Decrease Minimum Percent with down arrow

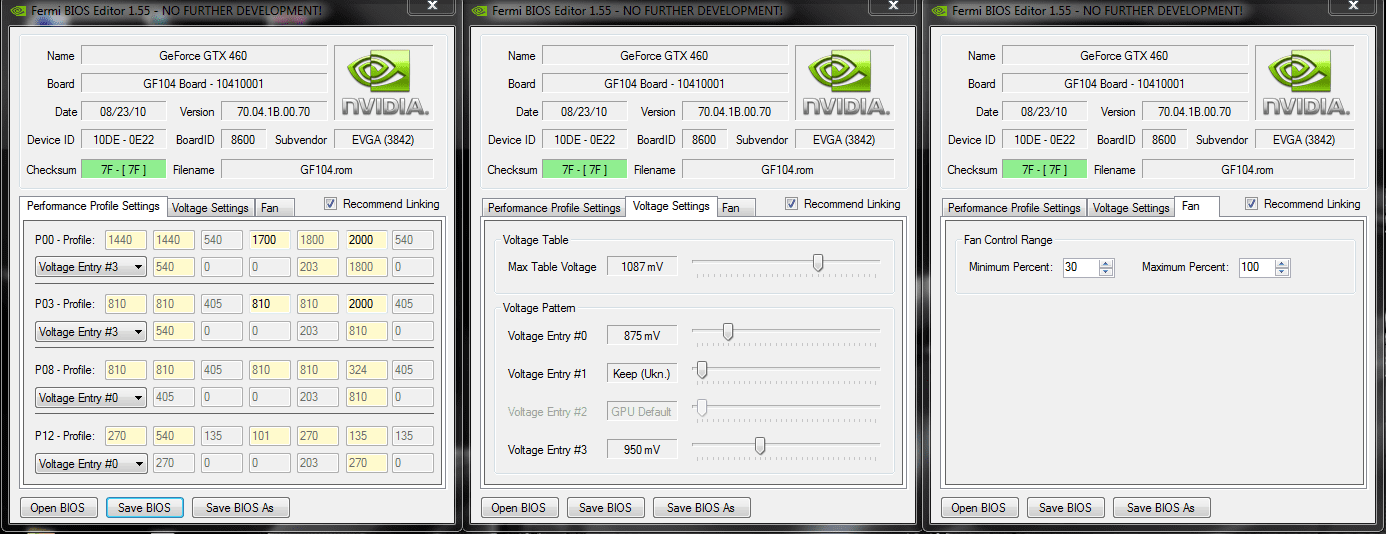point(1106,272)
